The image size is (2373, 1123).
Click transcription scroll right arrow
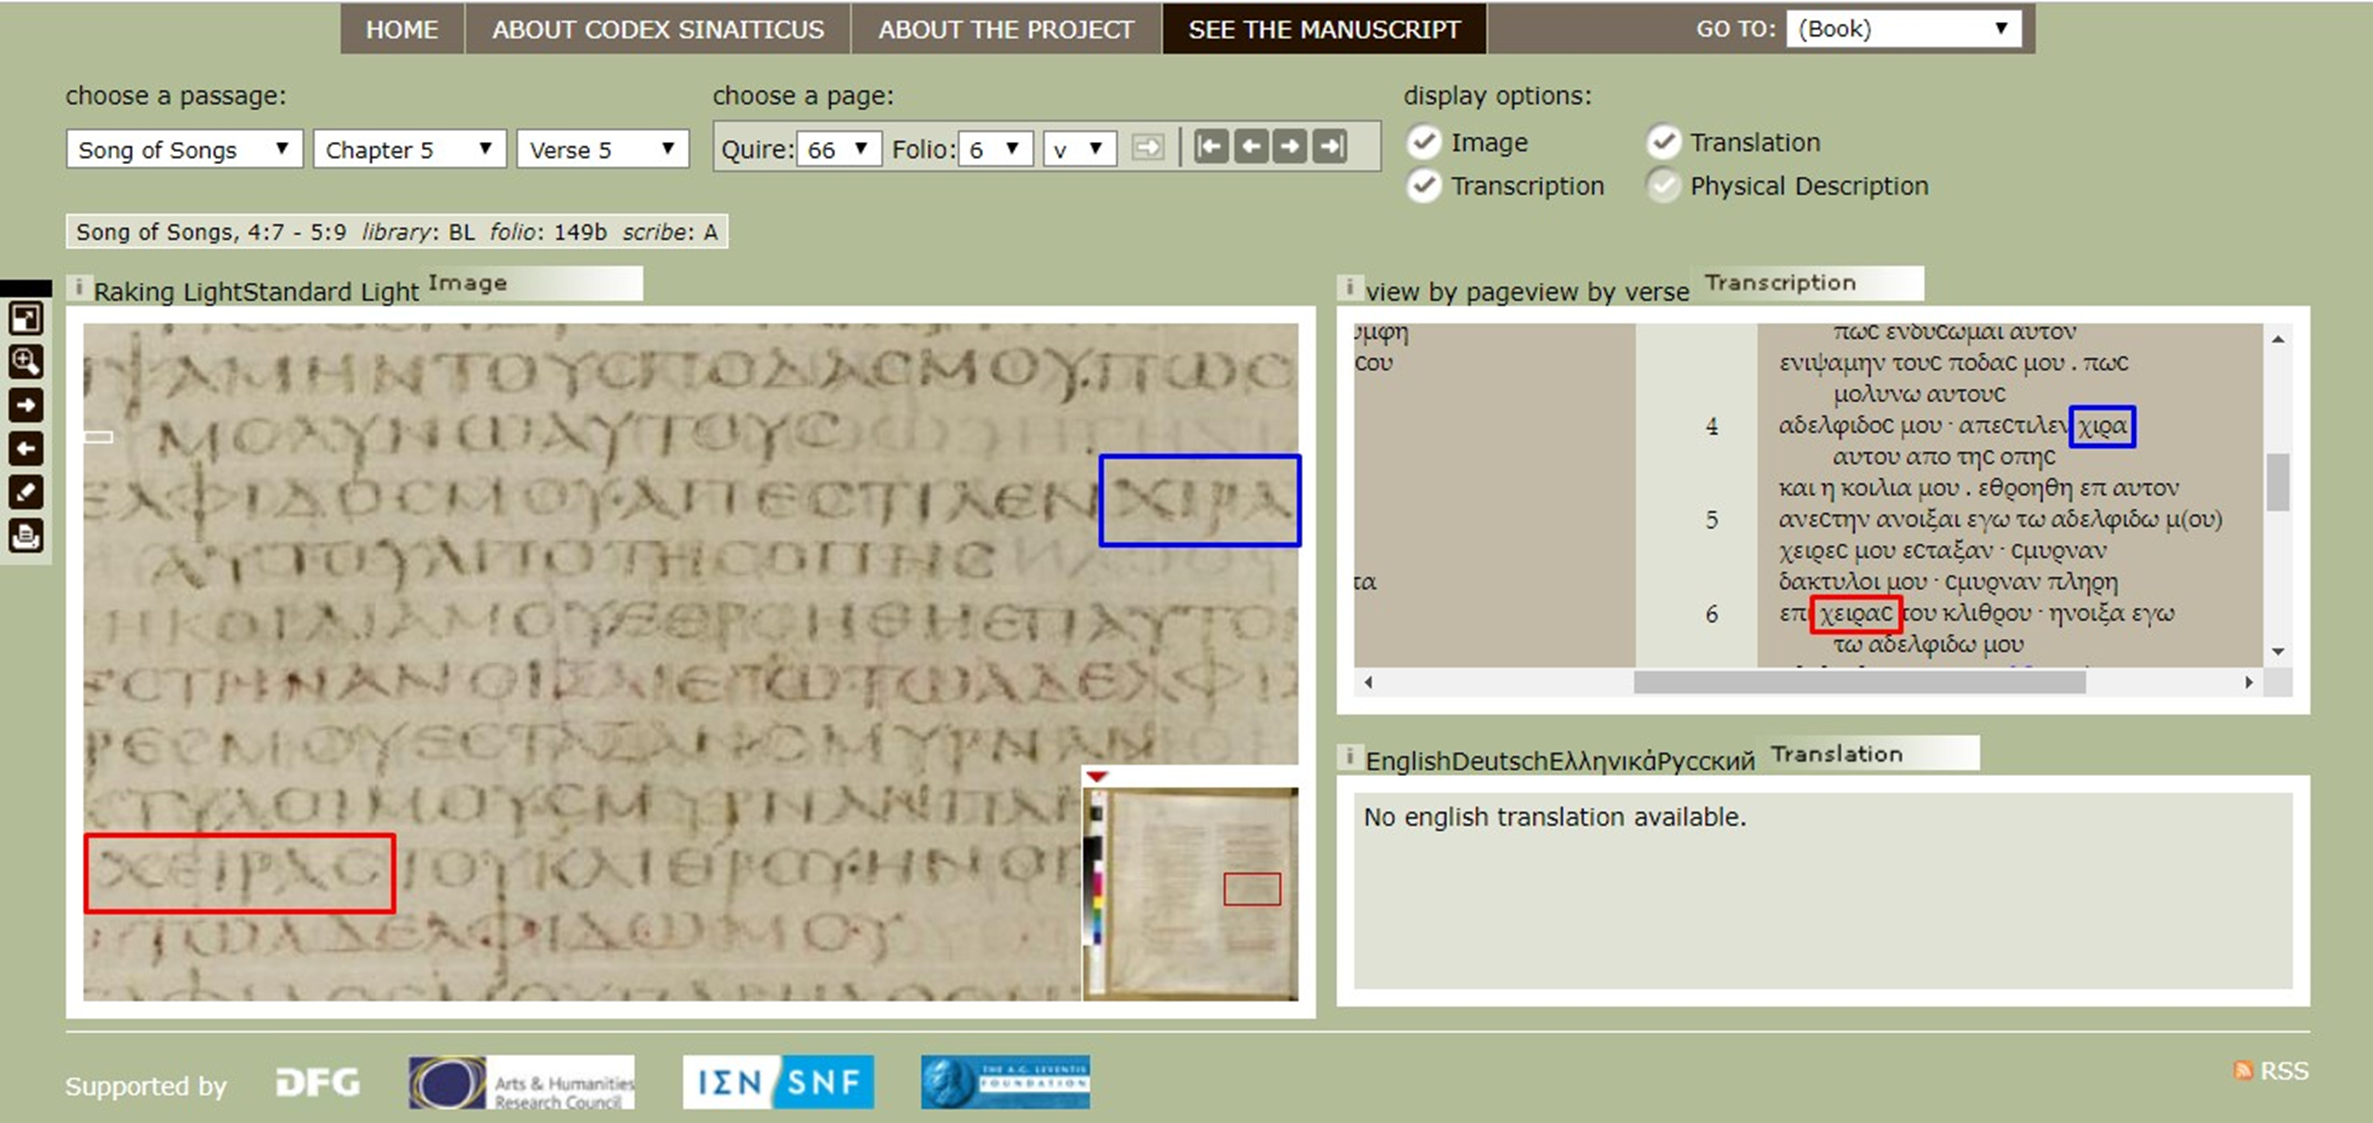pos(2248,682)
